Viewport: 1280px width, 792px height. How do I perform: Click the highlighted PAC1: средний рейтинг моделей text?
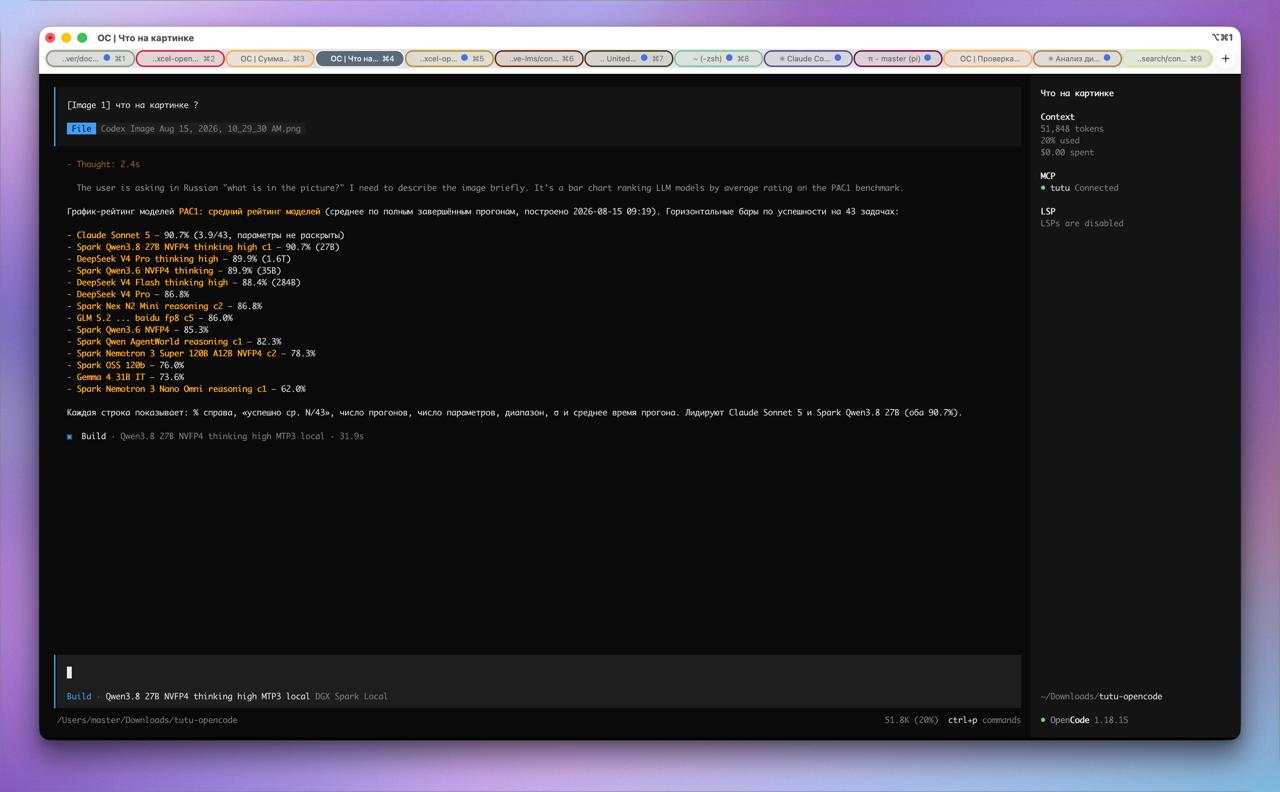point(250,212)
